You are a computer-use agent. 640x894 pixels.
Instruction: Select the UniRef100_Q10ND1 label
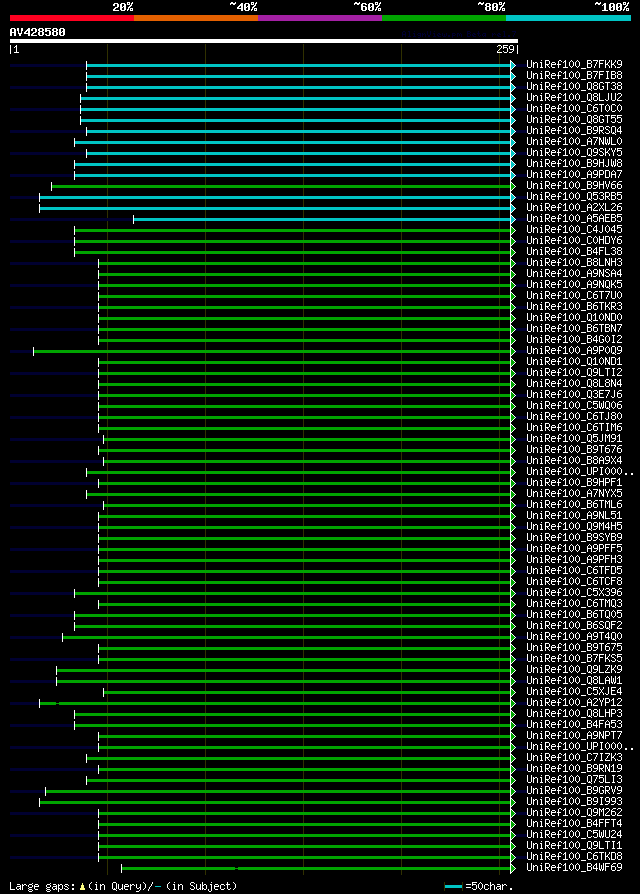tap(574, 362)
